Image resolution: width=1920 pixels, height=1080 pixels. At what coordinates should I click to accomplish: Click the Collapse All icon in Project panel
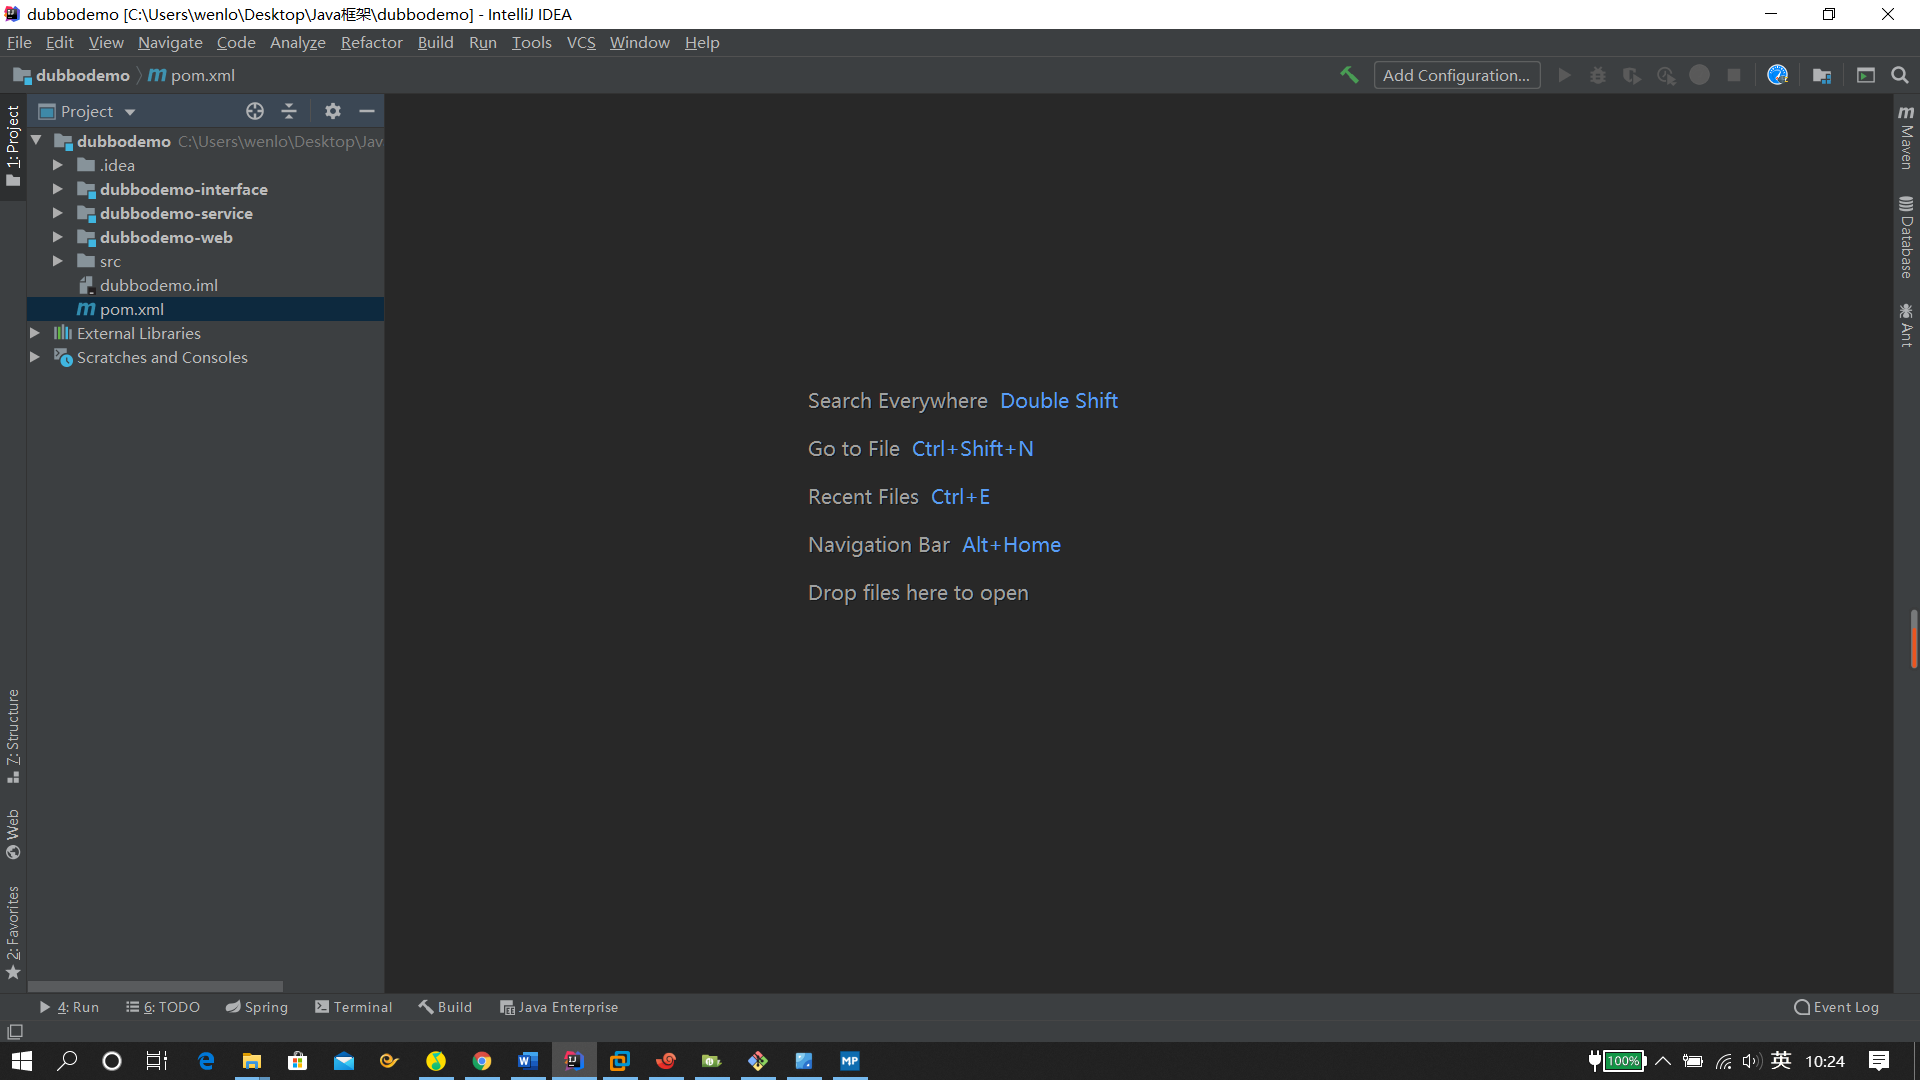tap(289, 111)
